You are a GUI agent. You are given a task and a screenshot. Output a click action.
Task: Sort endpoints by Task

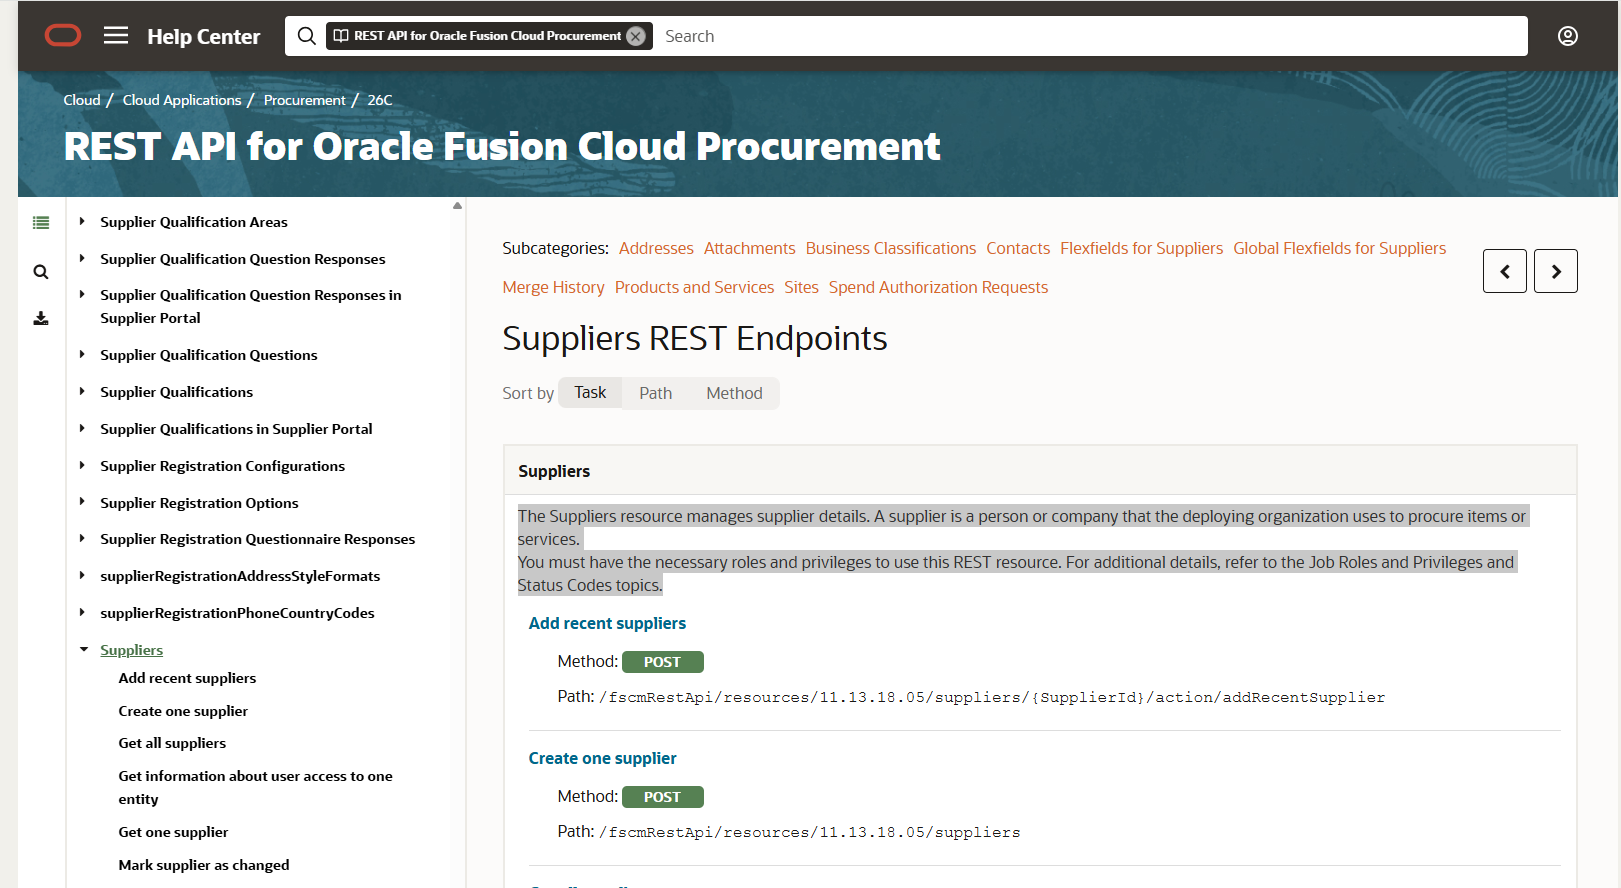click(x=590, y=393)
